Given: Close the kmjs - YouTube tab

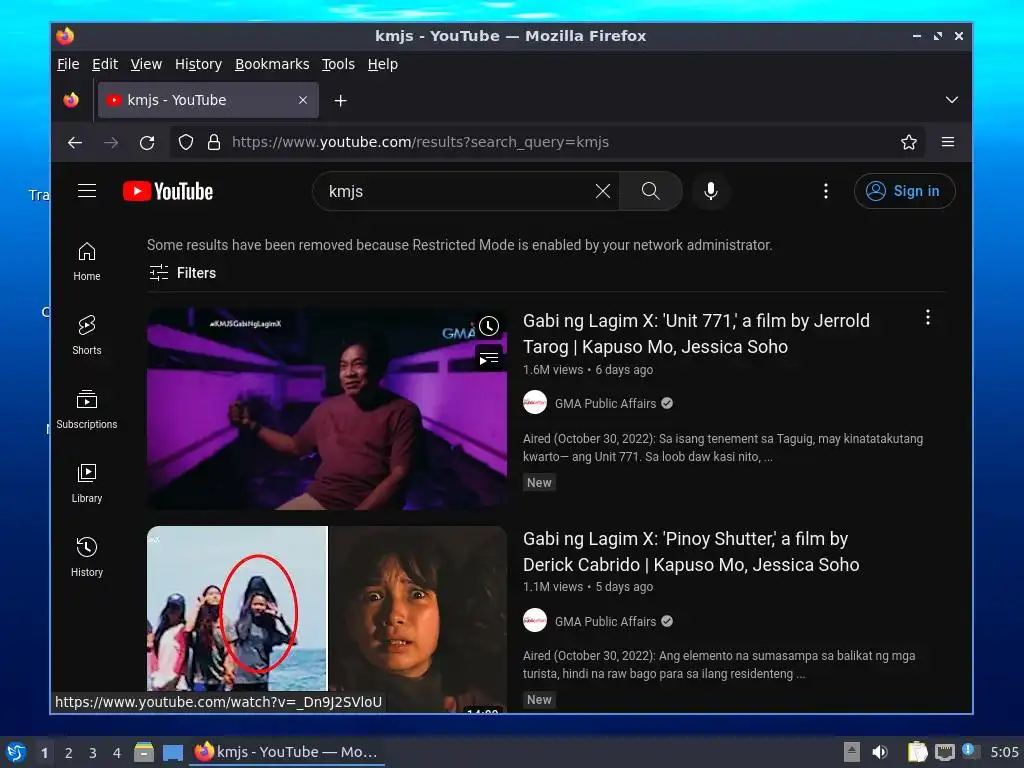Looking at the screenshot, I should click(x=302, y=100).
